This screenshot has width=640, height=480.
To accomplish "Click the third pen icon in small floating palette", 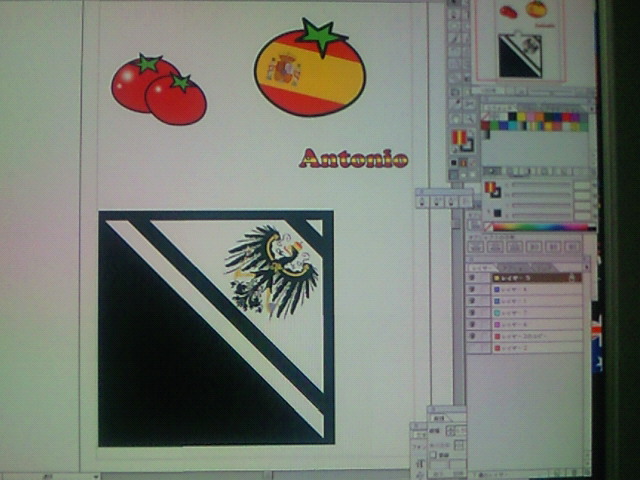I will coord(451,202).
